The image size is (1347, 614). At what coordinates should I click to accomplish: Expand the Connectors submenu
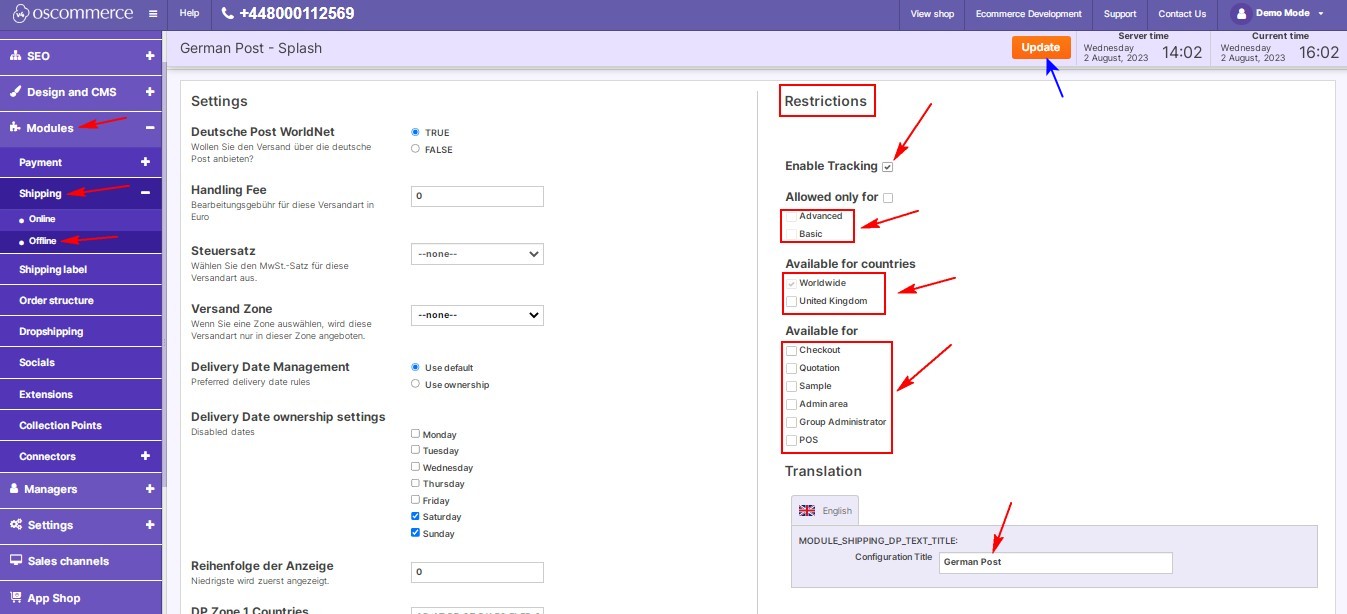pyautogui.click(x=145, y=456)
